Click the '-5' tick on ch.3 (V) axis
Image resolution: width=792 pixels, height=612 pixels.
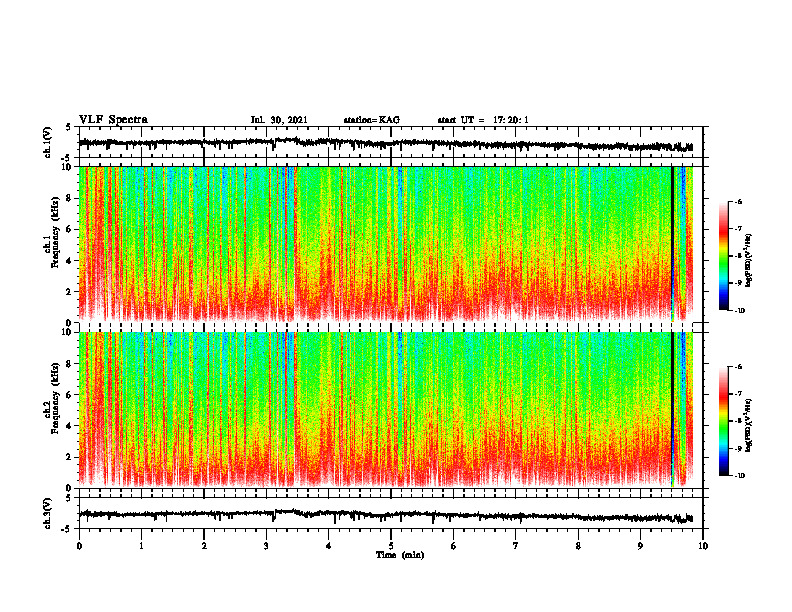pyautogui.click(x=67, y=529)
